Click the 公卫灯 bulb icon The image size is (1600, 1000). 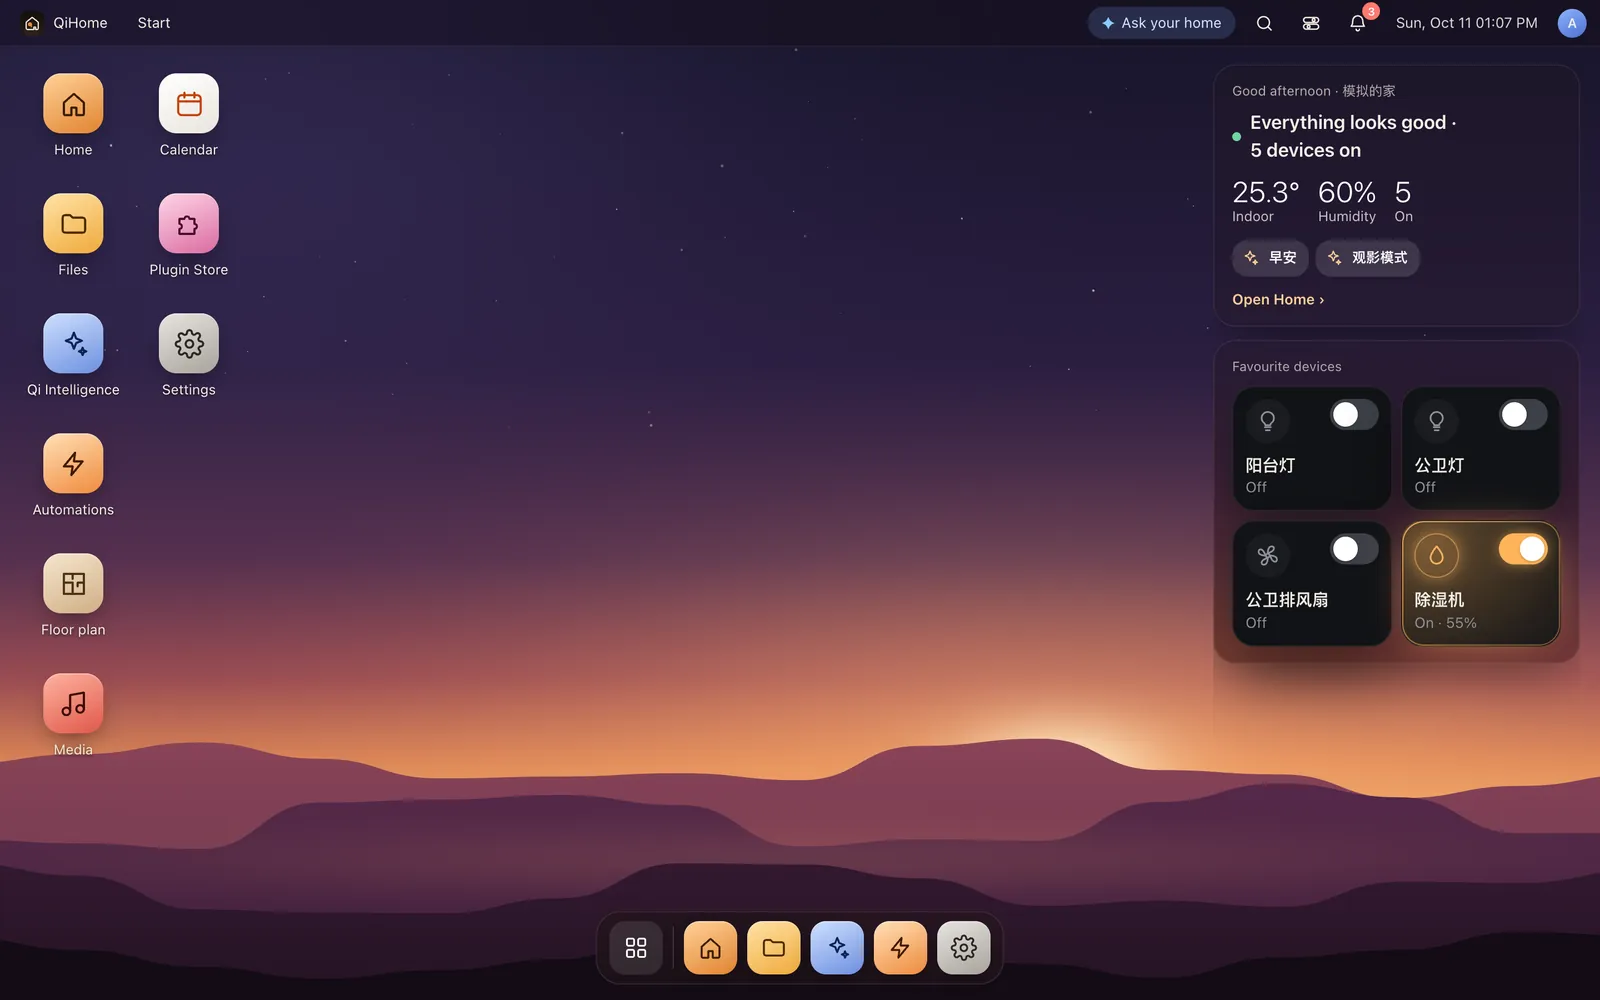click(x=1437, y=421)
